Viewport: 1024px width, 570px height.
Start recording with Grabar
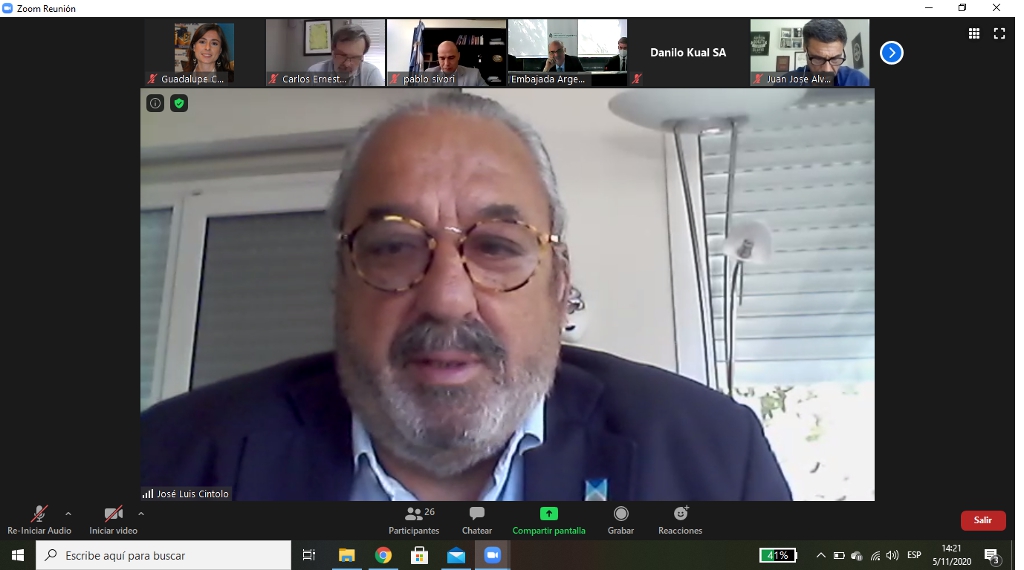click(621, 519)
